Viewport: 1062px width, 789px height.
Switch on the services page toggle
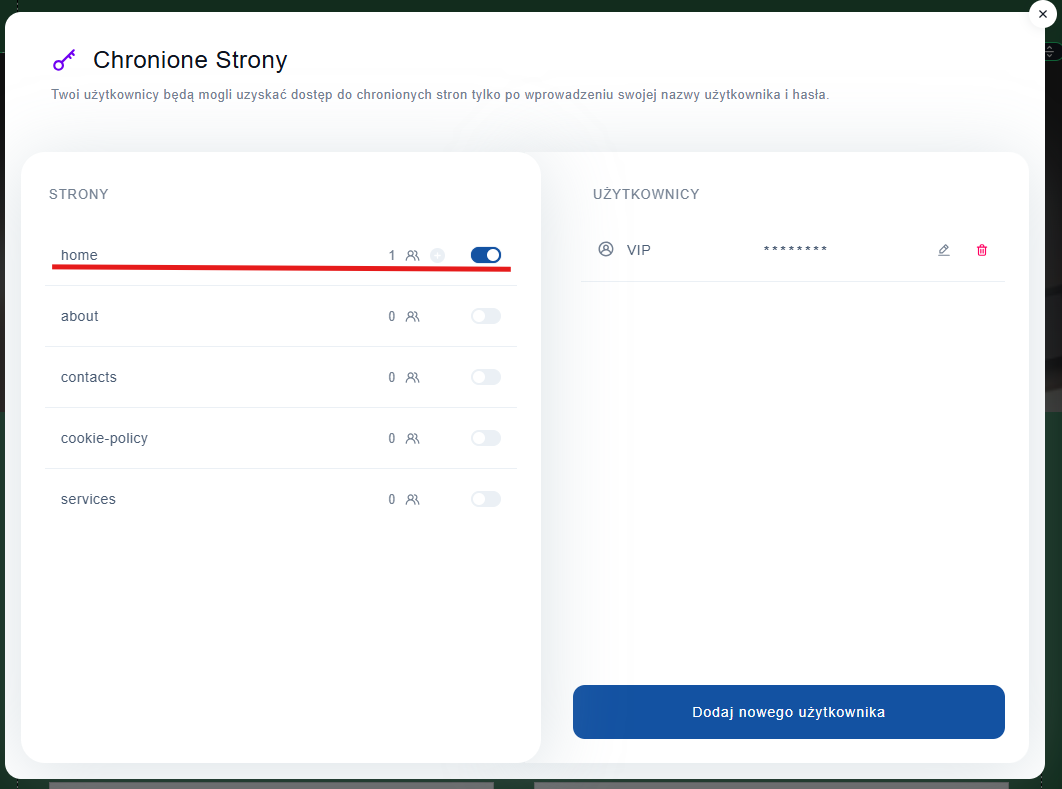486,499
